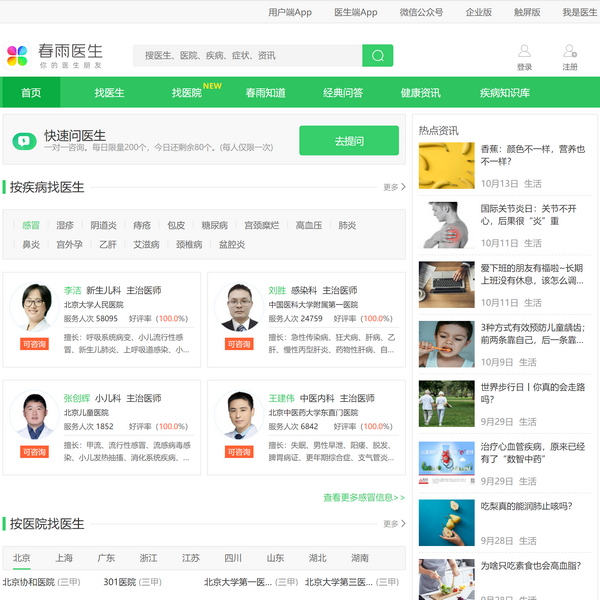Image resolution: width=600 pixels, height=600 pixels.
Task: Expand 更多 next to 按医院找医生
Action: coord(394,524)
